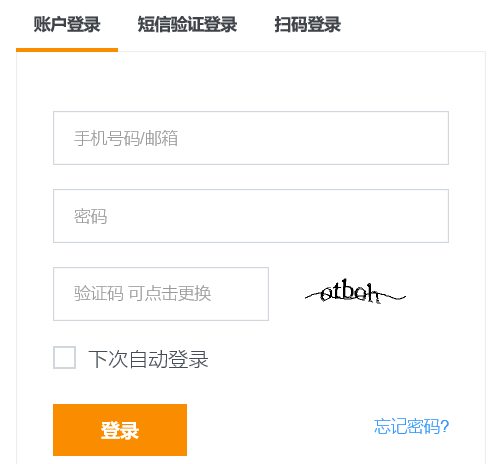Screen dimensions: 495x464
Task: Choose QR code scan login tab
Action: 307,24
